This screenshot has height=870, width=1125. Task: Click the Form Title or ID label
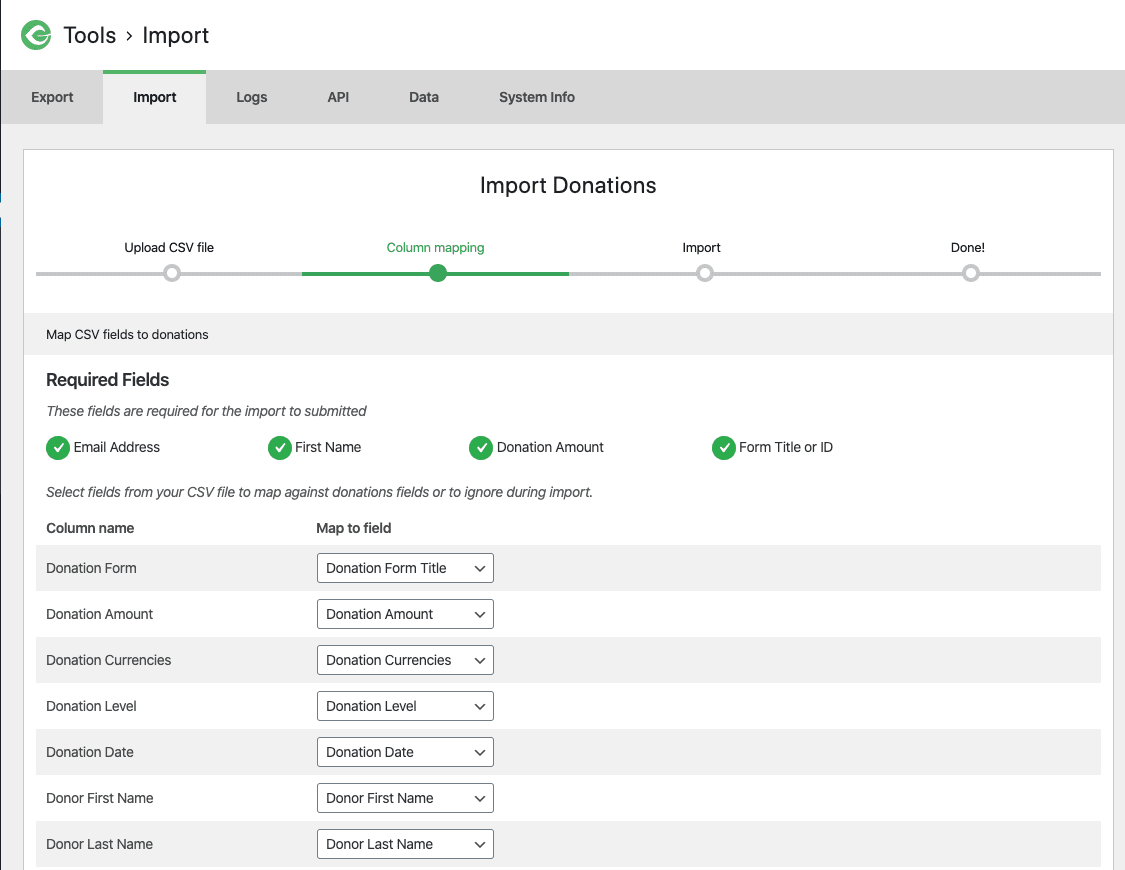(786, 447)
